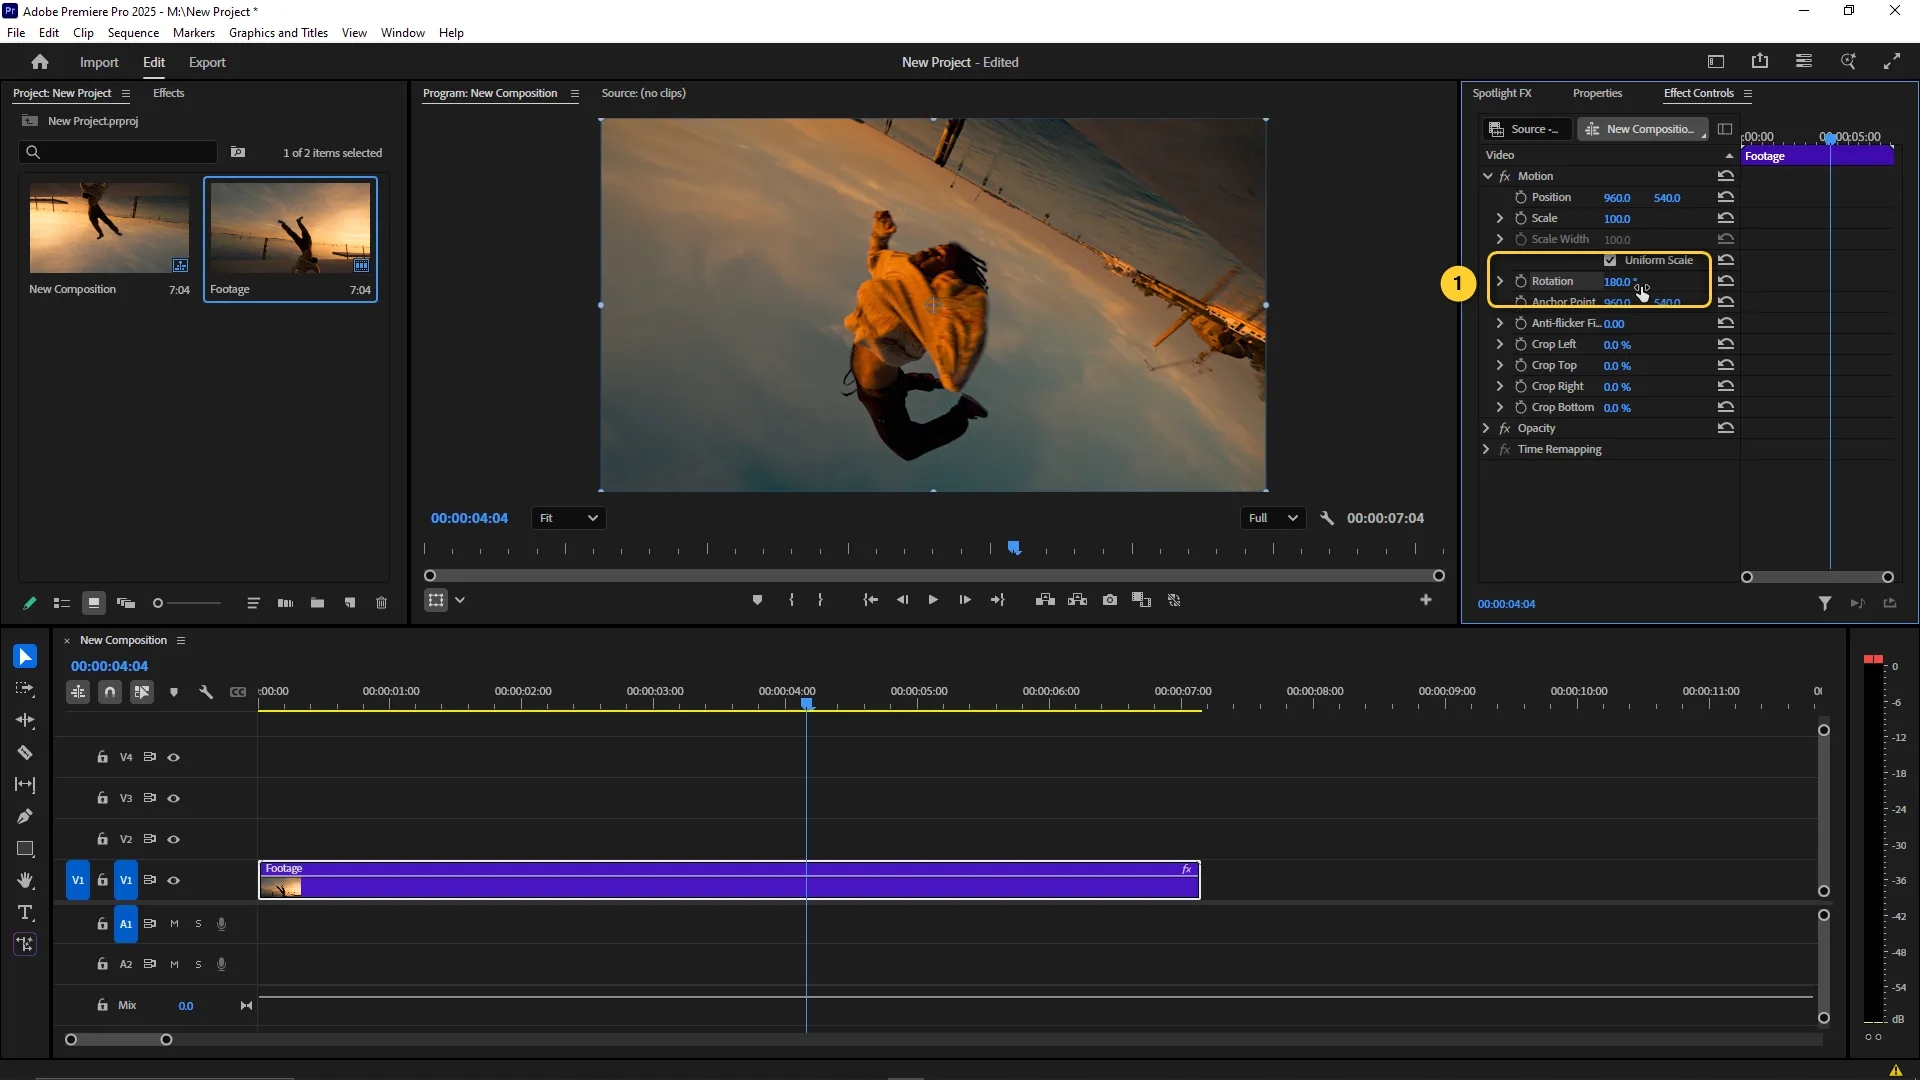Click Filter properties funnel icon
The width and height of the screenshot is (1920, 1080).
[1825, 603]
